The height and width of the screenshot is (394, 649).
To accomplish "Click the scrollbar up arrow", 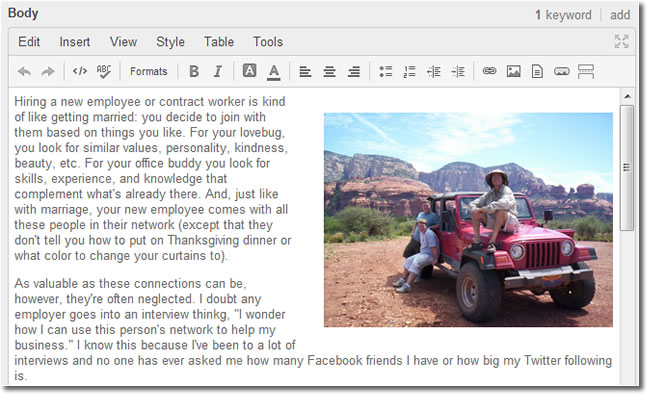I will tap(627, 96).
